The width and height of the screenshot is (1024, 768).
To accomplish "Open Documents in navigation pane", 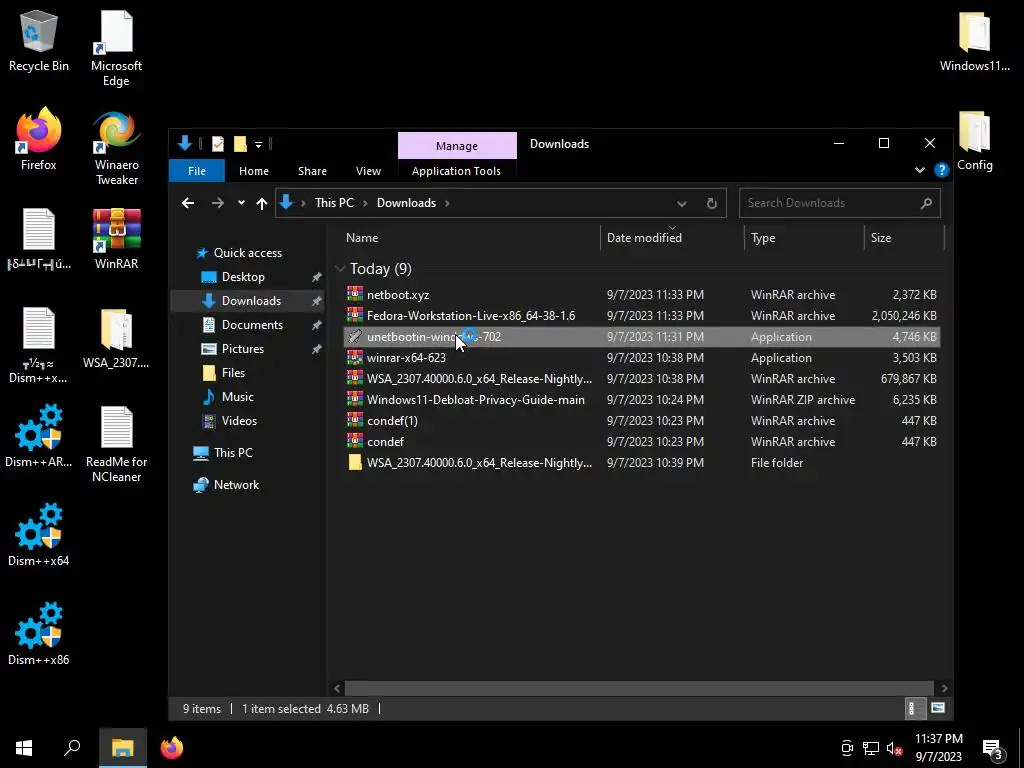I will coord(251,325).
